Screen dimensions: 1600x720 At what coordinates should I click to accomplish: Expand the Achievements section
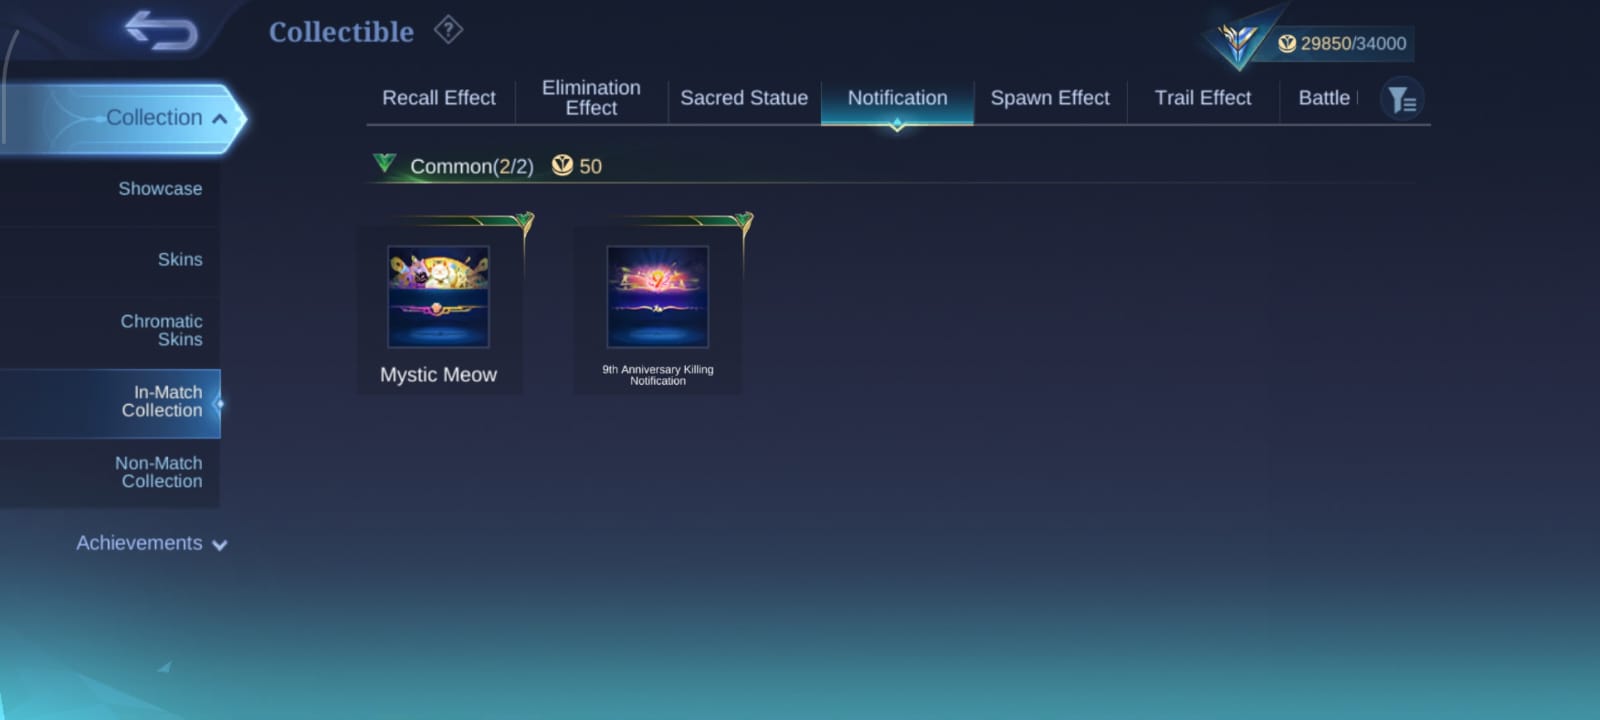152,543
